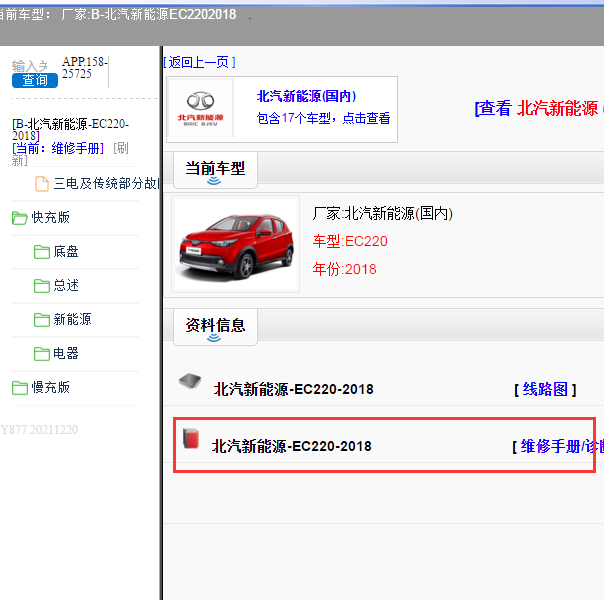Expand the 总述 folder
The height and width of the screenshot is (600, 604).
(x=66, y=285)
